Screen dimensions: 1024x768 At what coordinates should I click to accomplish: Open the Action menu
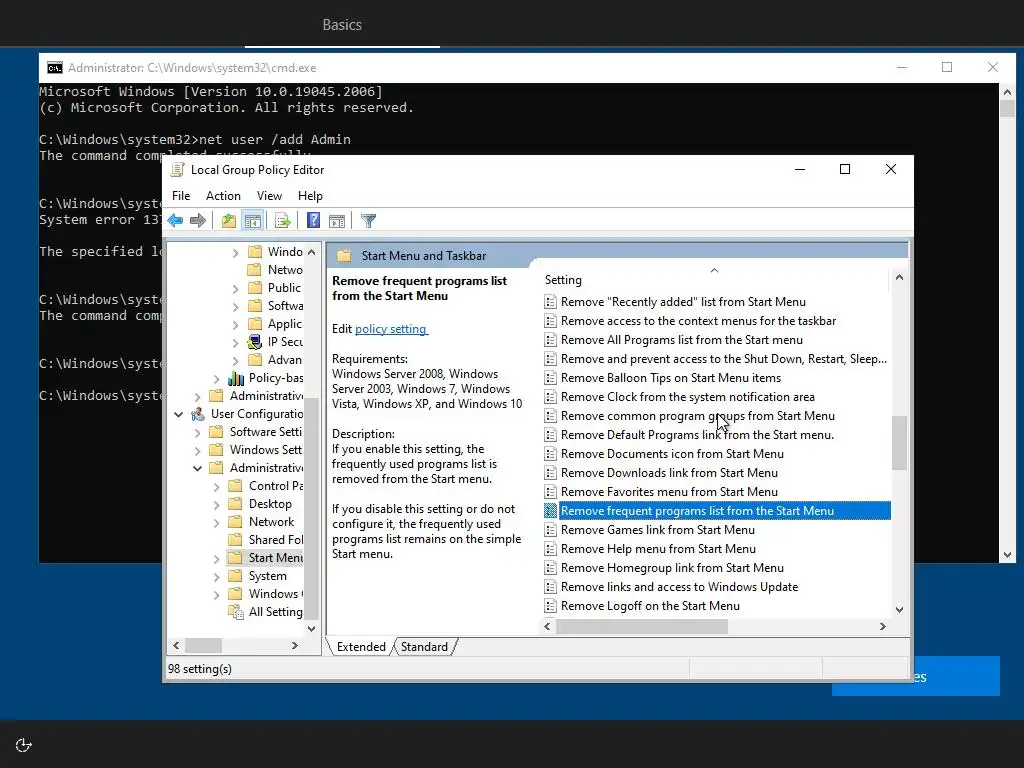223,196
